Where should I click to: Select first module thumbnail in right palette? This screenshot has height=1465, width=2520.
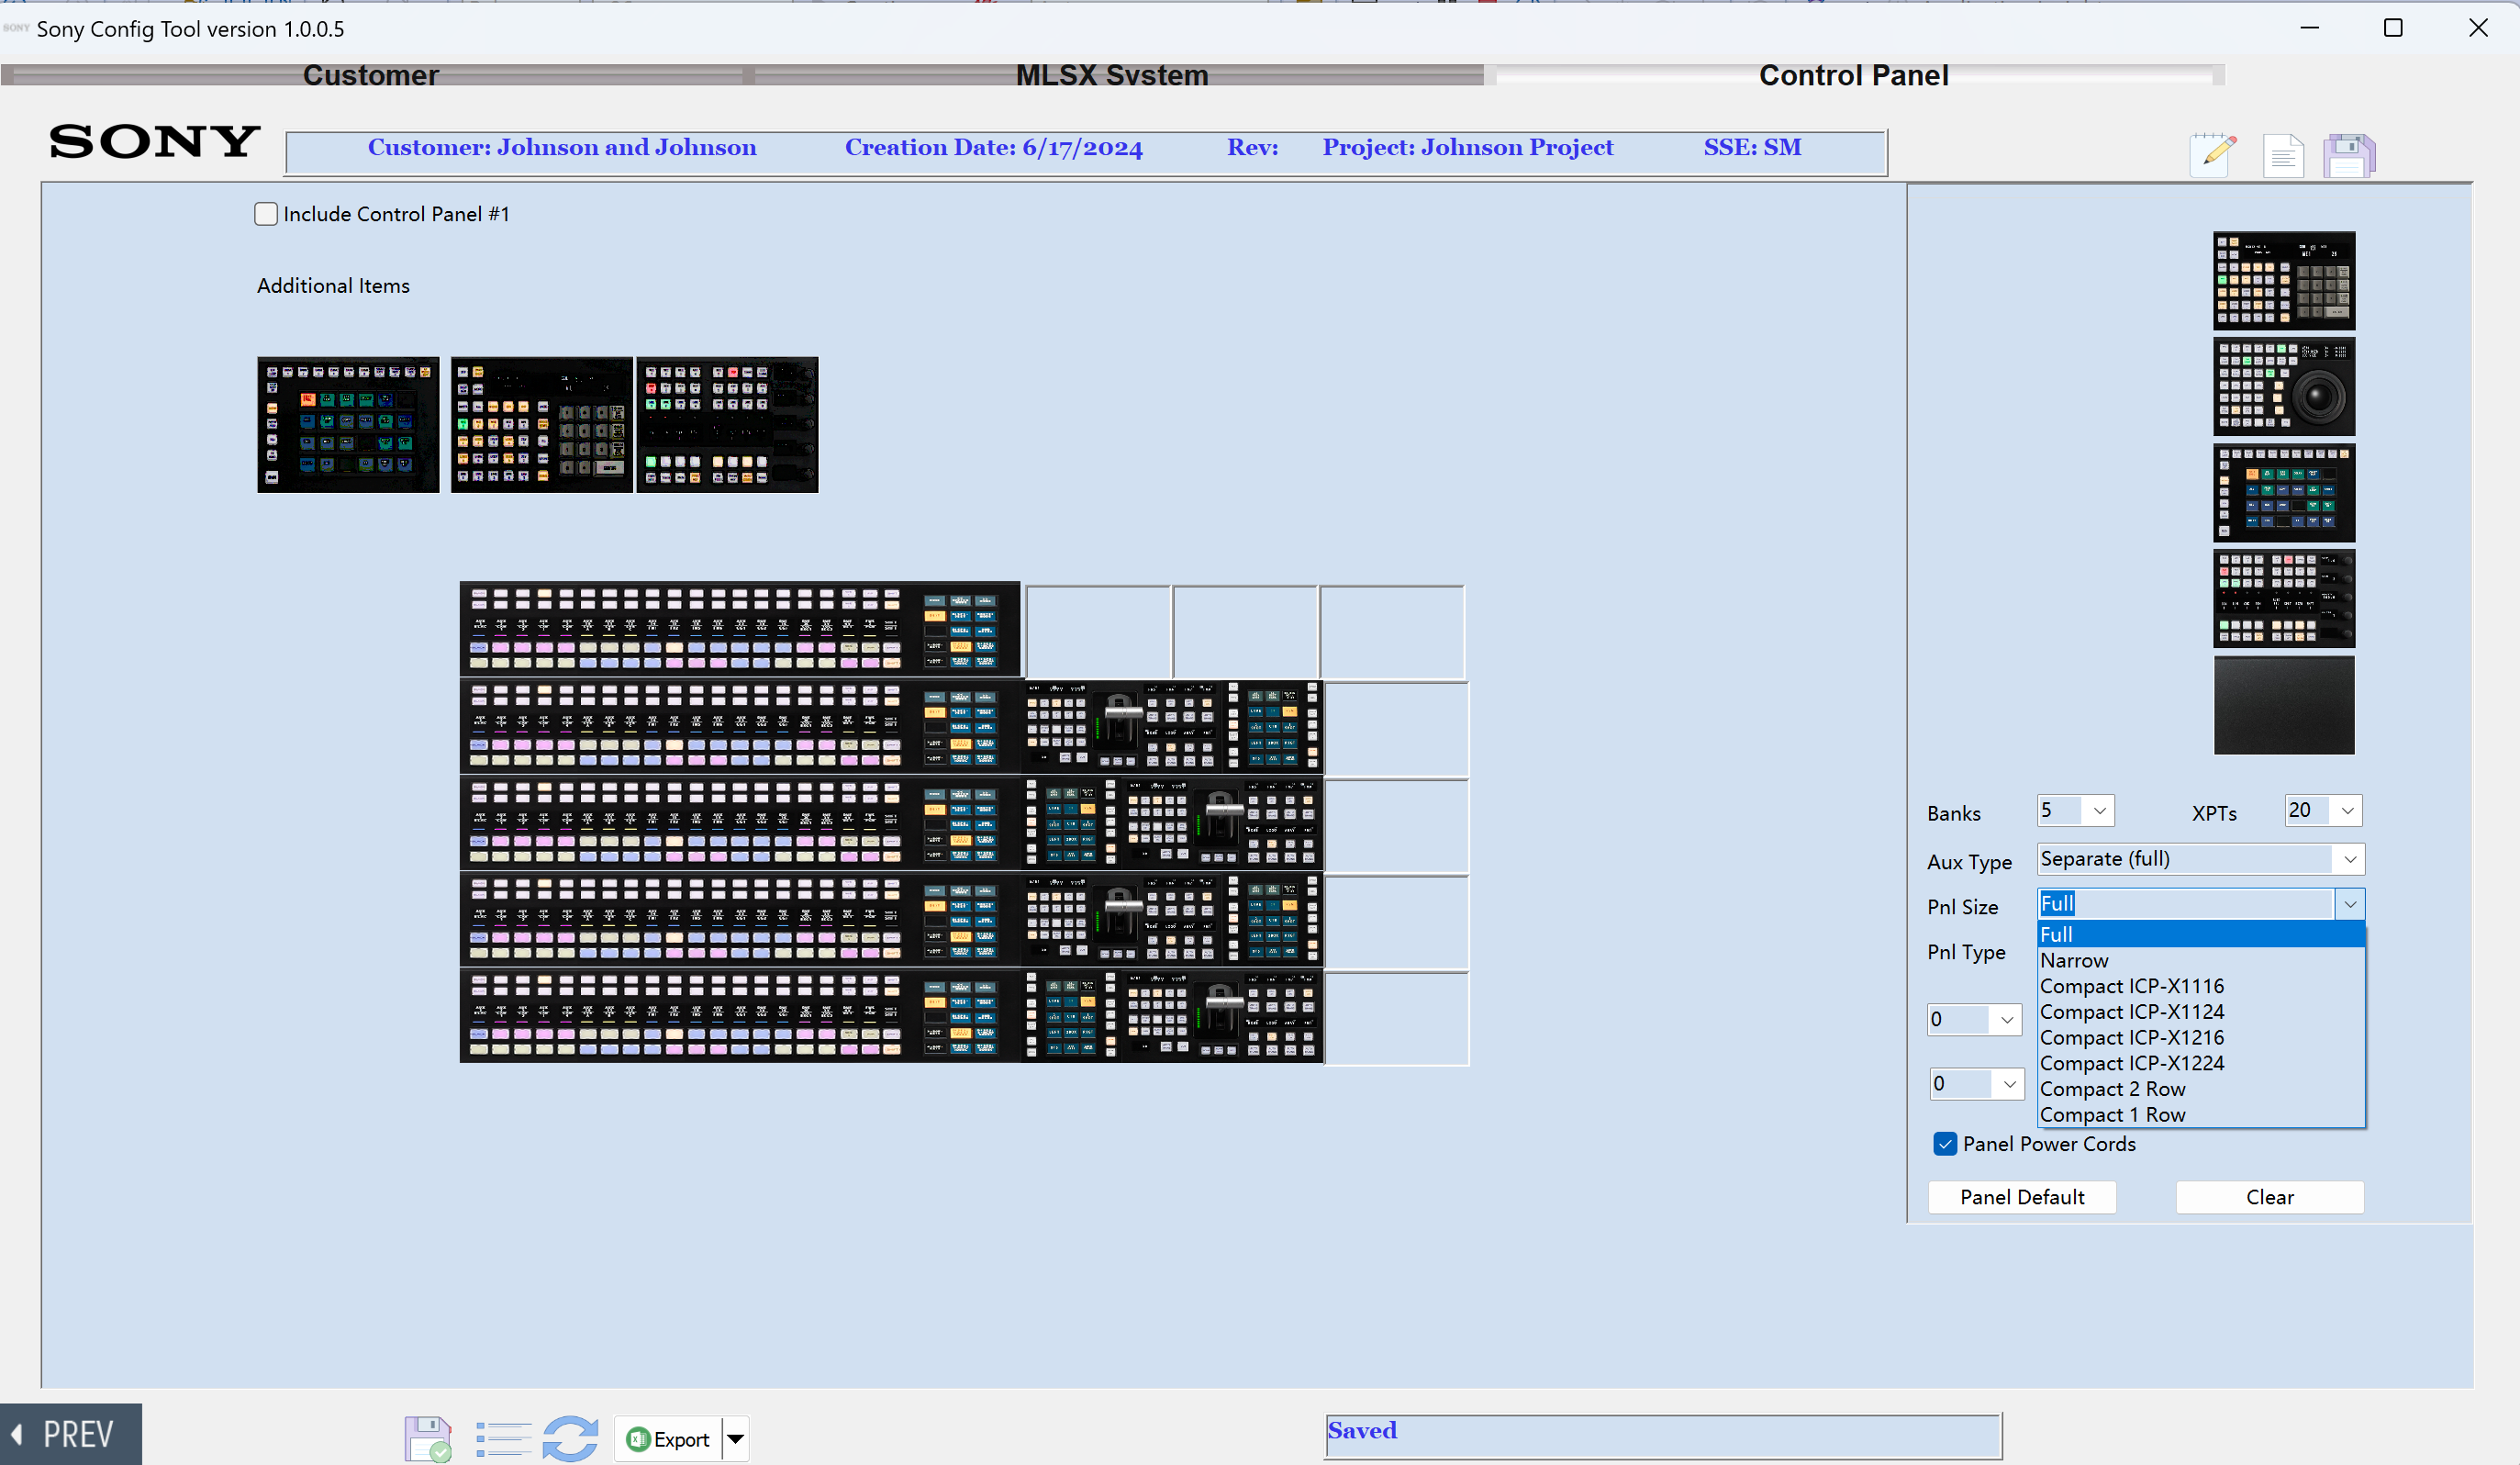point(2284,281)
